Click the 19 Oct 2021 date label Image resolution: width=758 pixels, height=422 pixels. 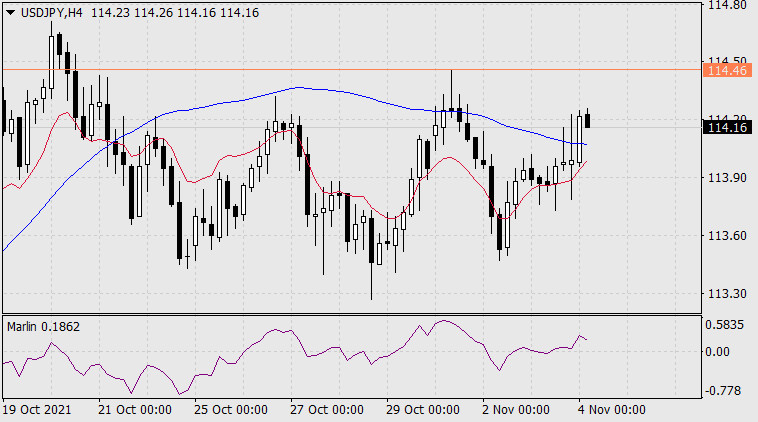pos(37,410)
